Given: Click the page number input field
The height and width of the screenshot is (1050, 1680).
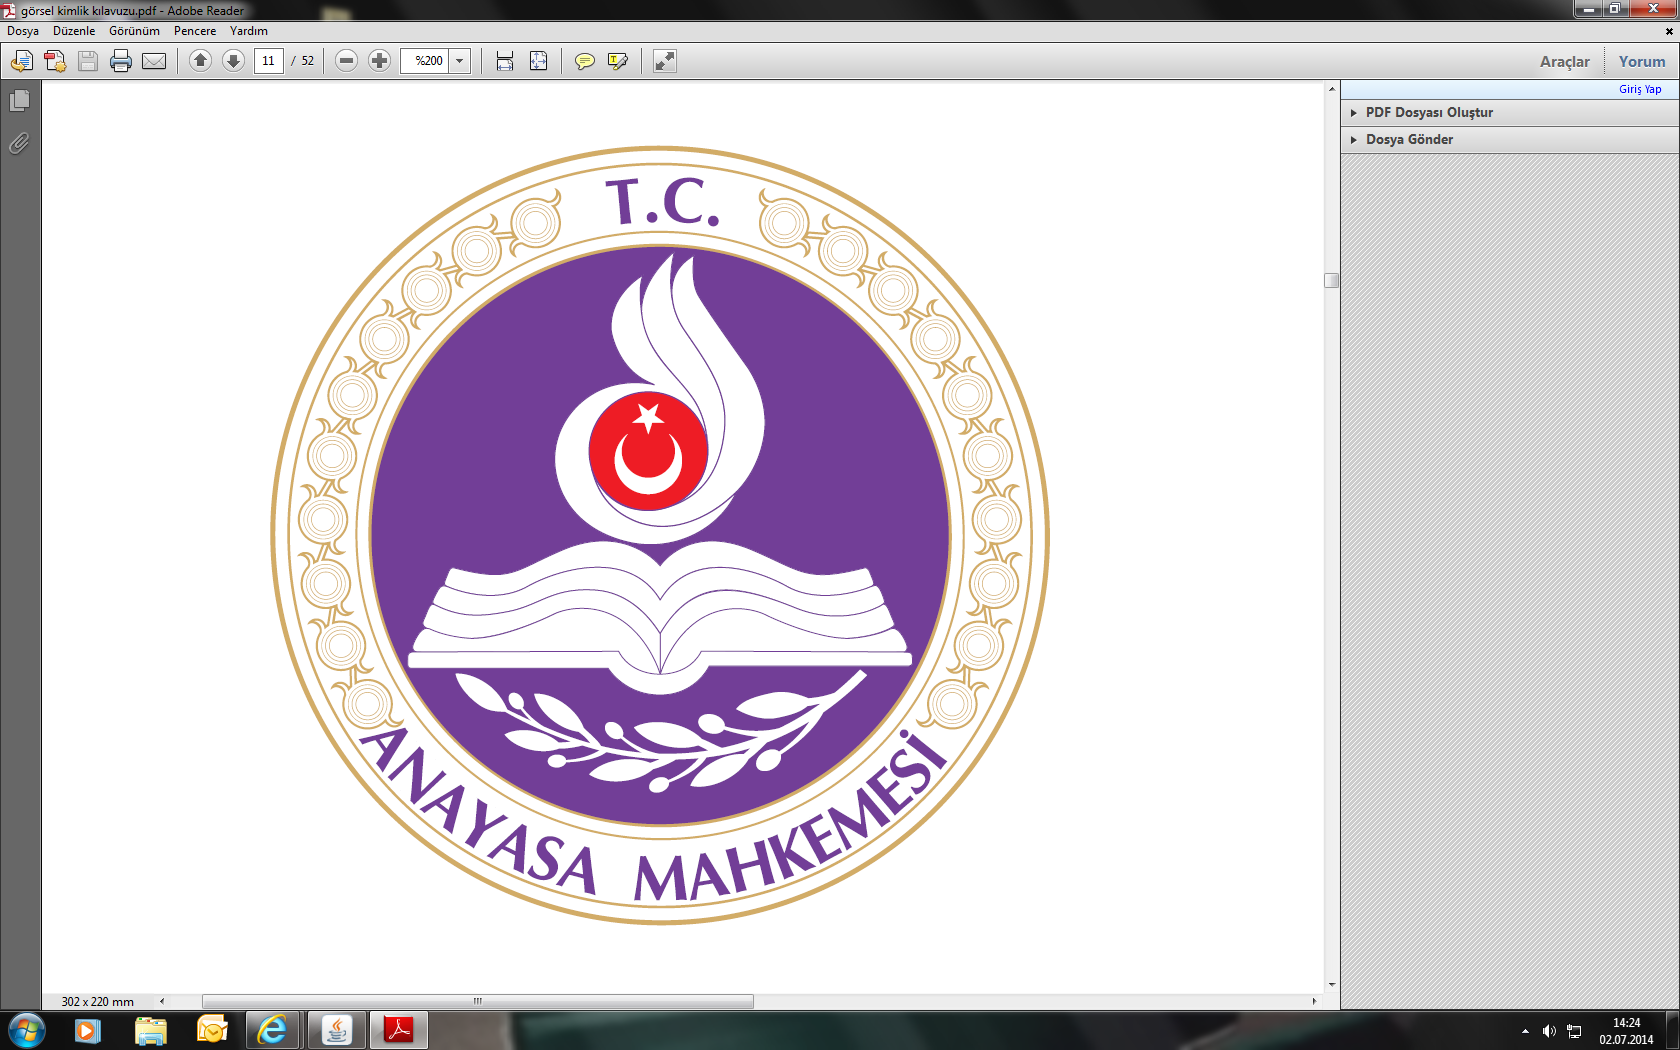Looking at the screenshot, I should (268, 61).
